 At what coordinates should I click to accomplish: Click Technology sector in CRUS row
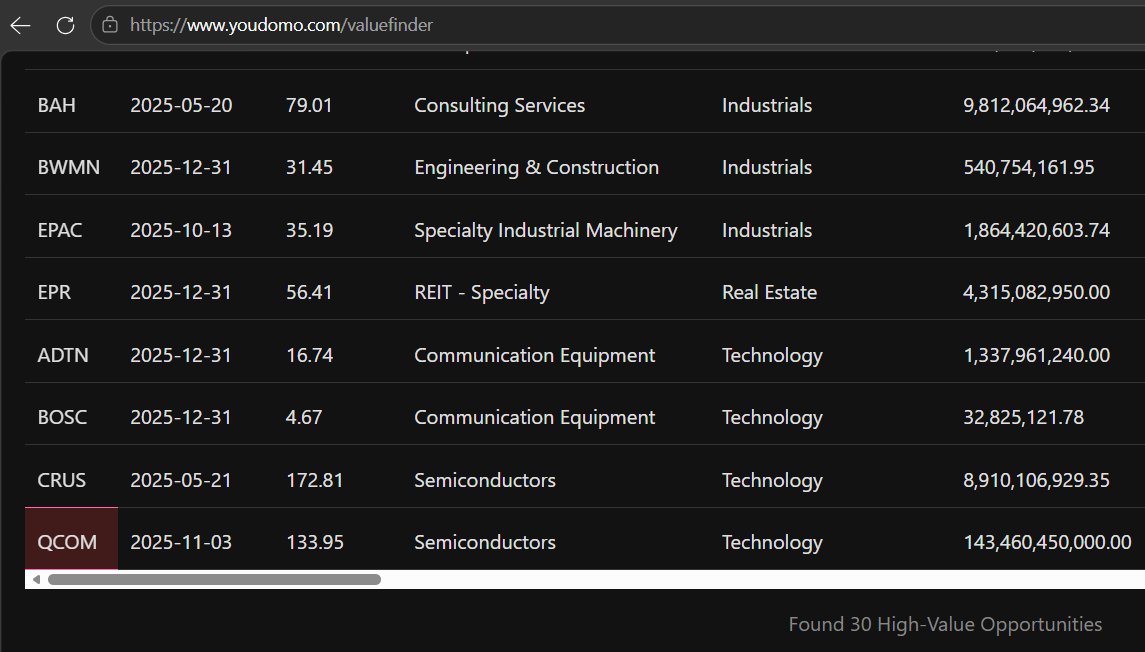[773, 480]
